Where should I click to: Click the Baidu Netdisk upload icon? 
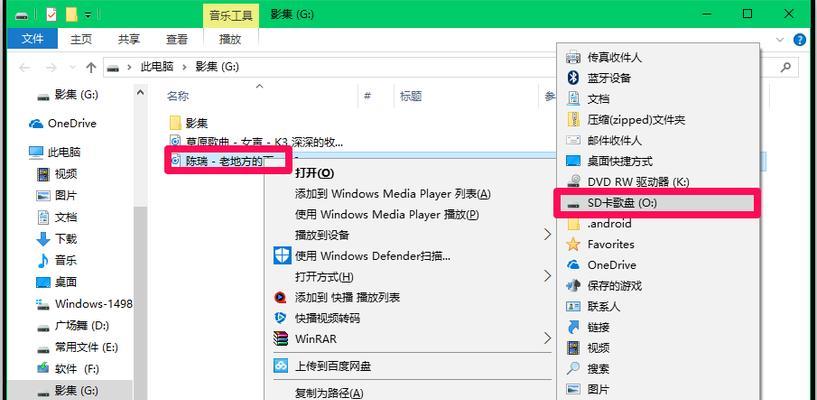281,366
